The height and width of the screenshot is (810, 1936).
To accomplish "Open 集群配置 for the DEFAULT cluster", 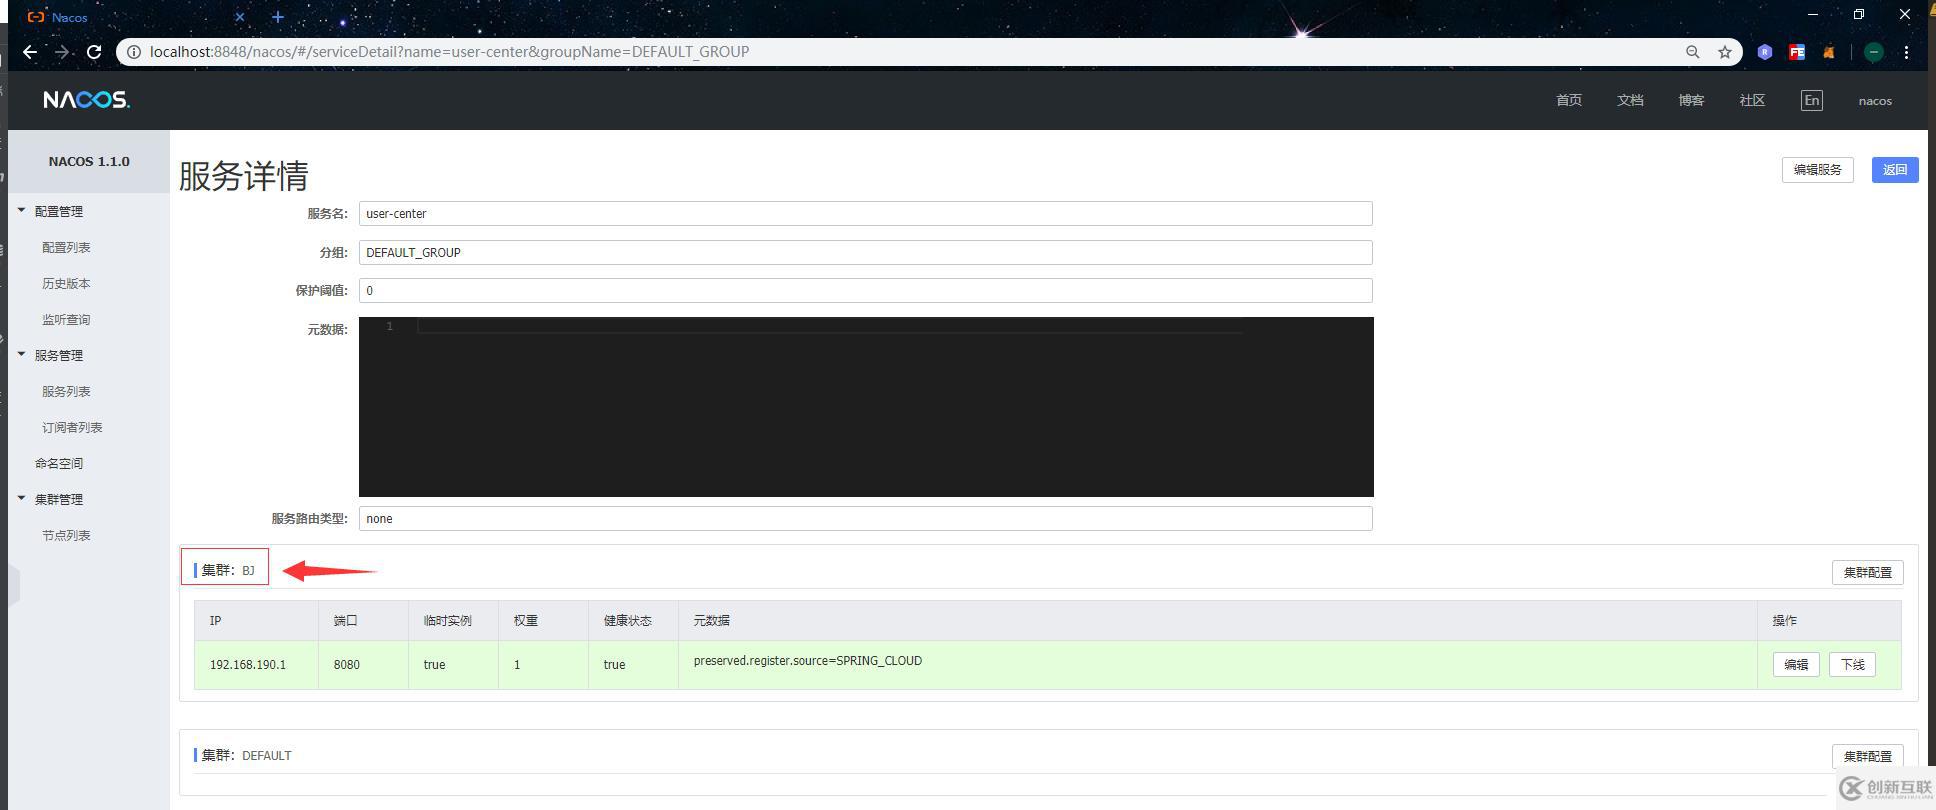I will click(1867, 756).
